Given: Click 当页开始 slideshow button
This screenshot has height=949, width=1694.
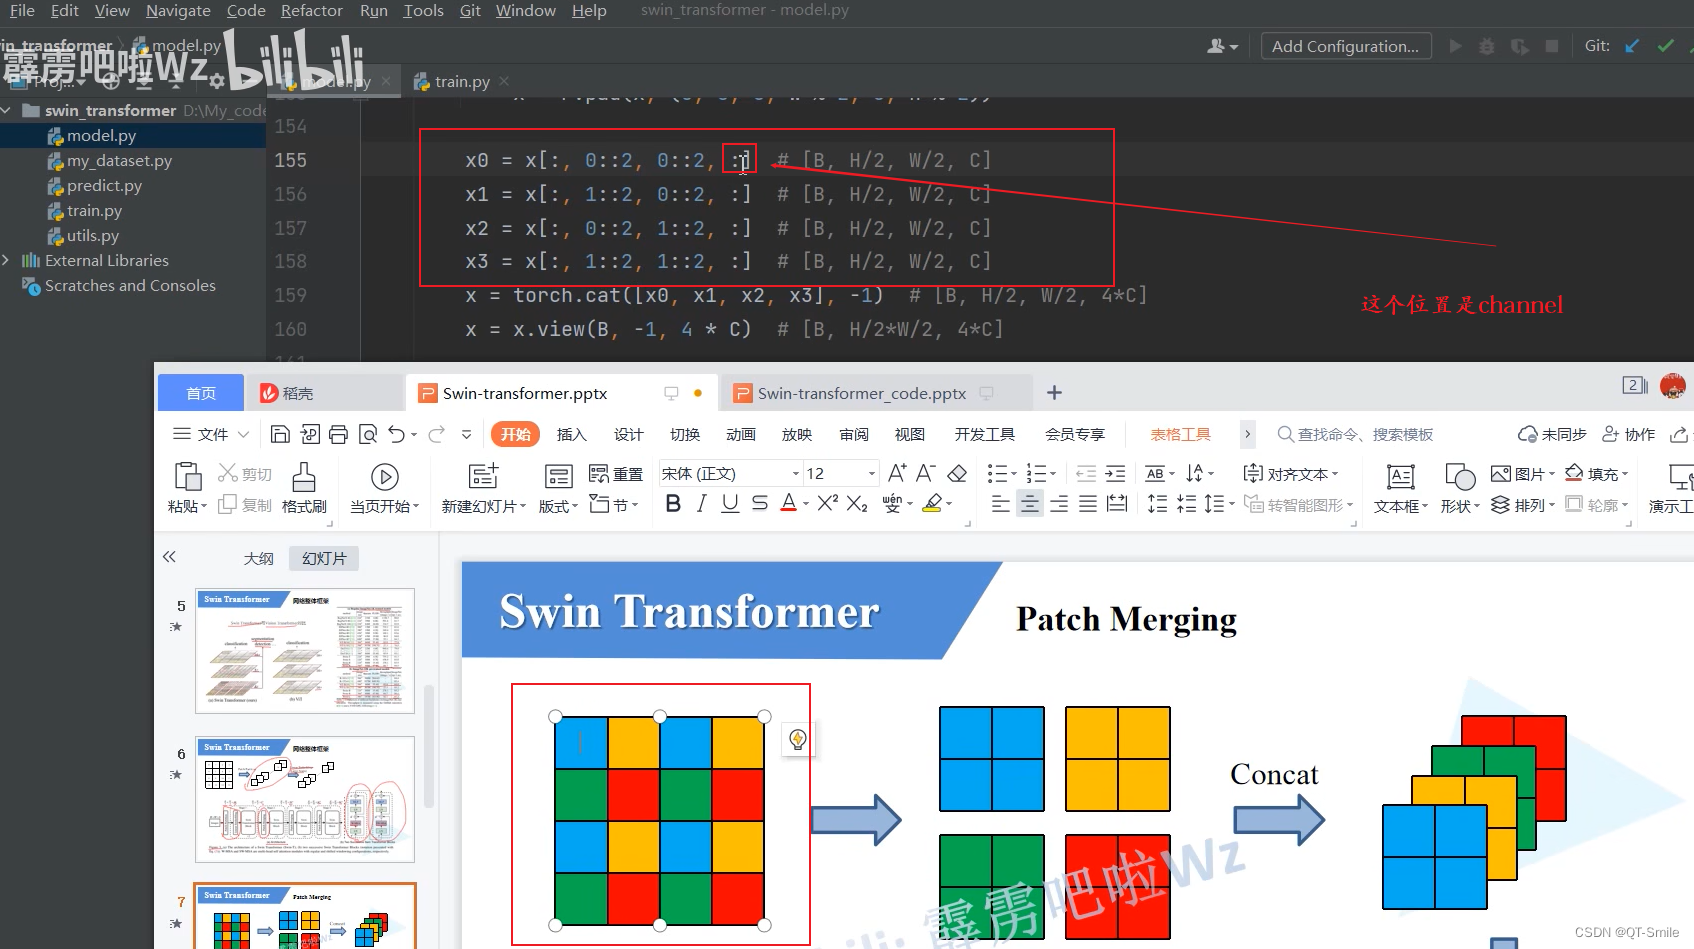Looking at the screenshot, I should [385, 487].
